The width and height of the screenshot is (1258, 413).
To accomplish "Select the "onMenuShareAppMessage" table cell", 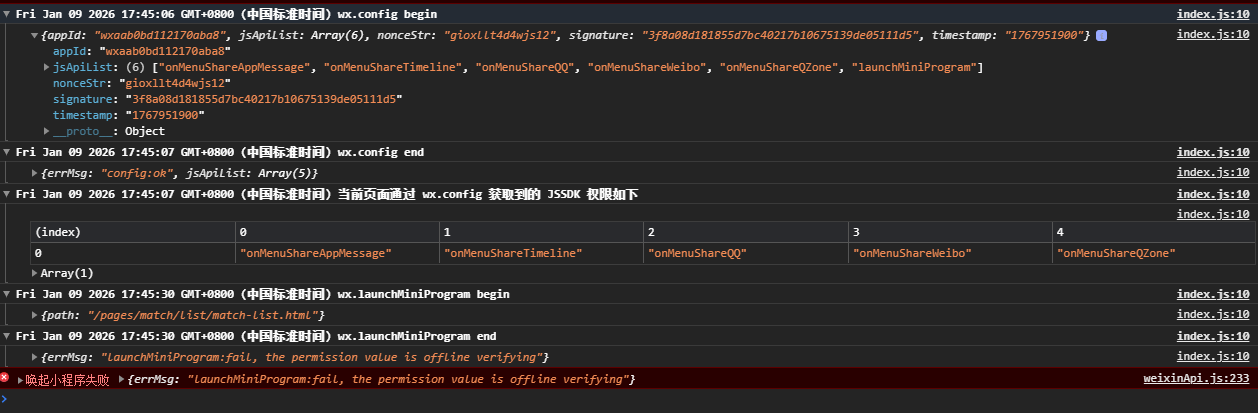I will coord(338,253).
